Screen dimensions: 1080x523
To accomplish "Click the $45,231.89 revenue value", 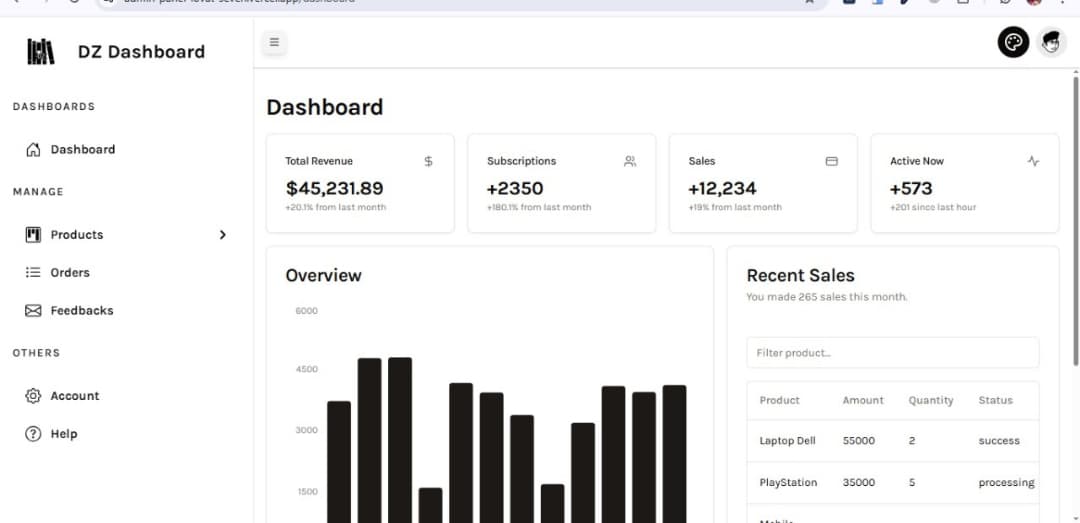I will [334, 188].
